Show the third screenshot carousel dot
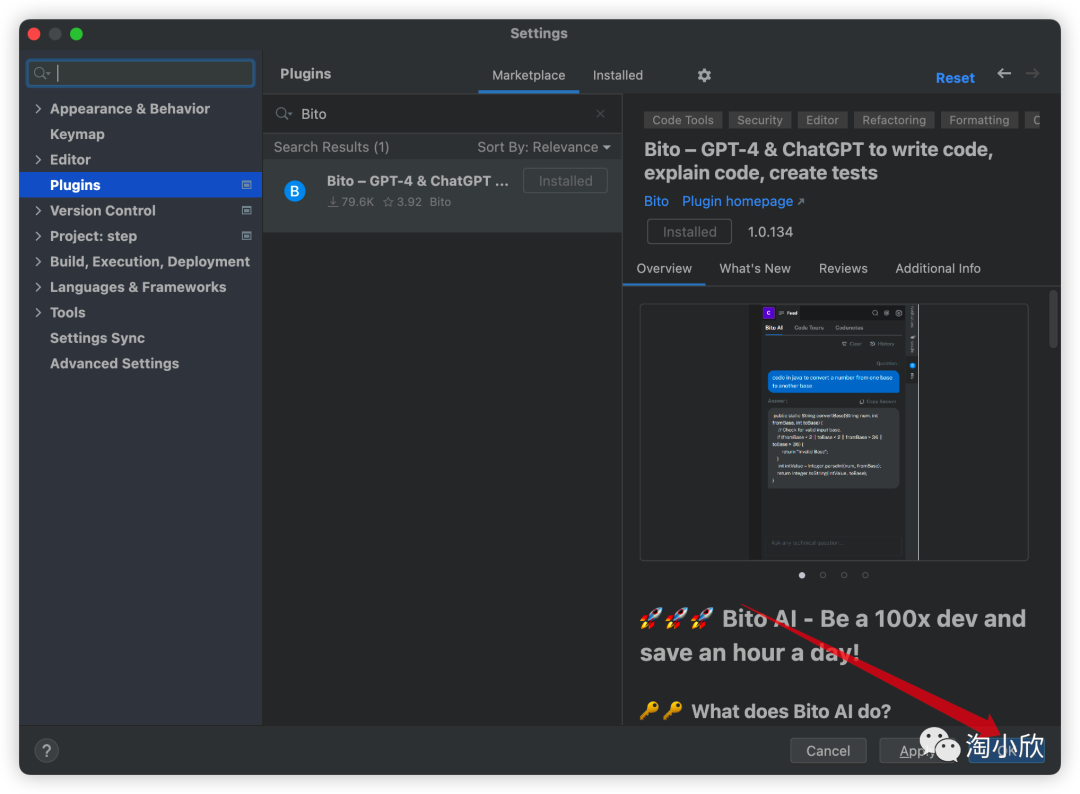 click(844, 575)
